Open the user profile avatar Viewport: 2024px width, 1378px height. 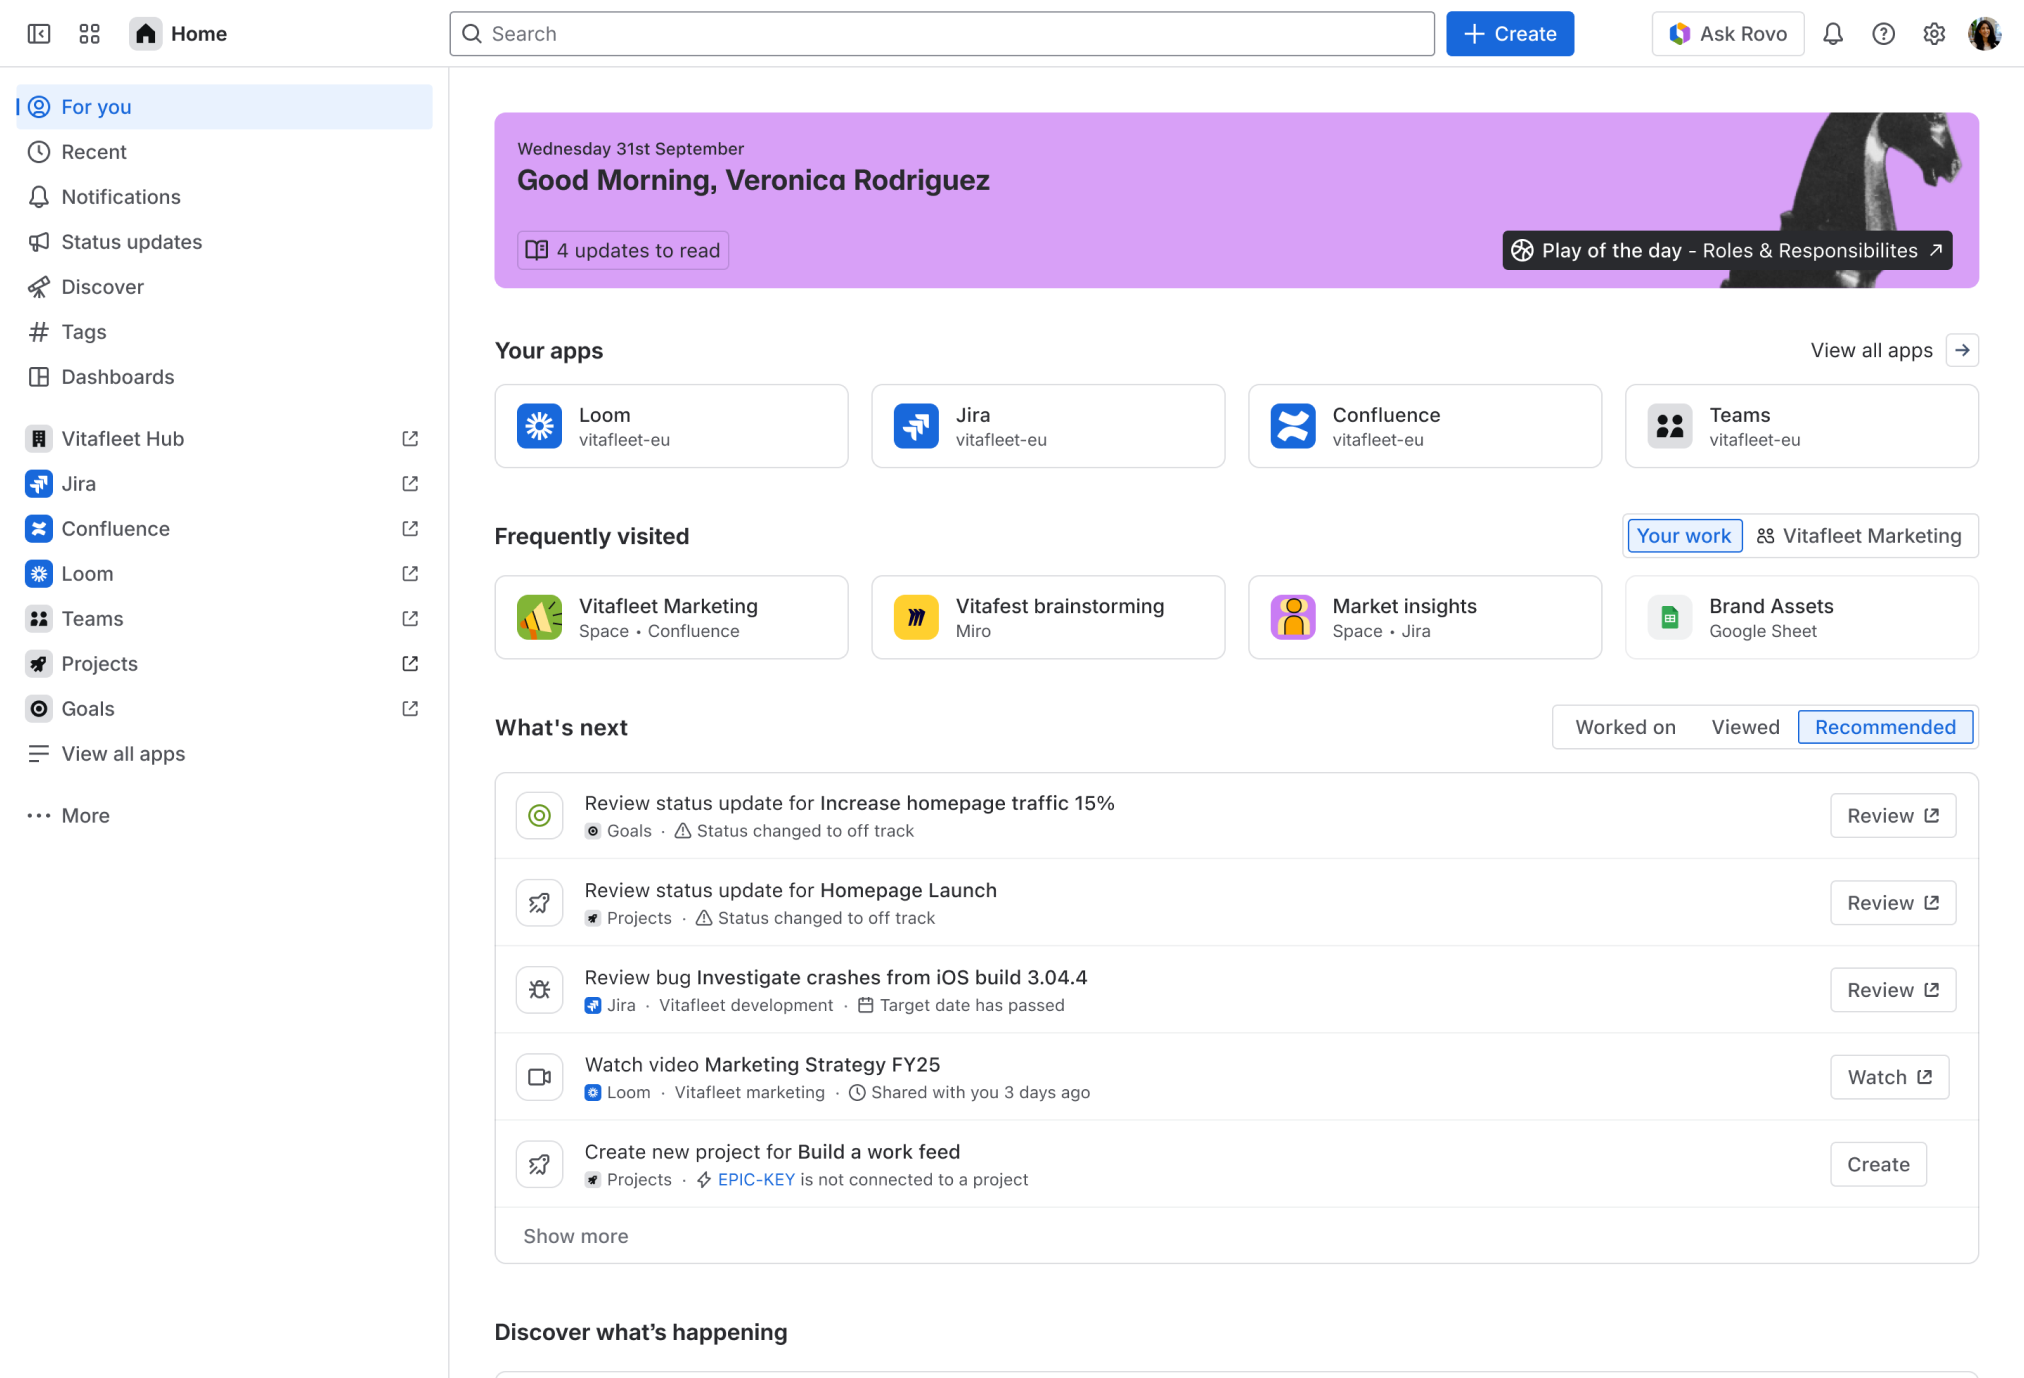tap(1984, 34)
